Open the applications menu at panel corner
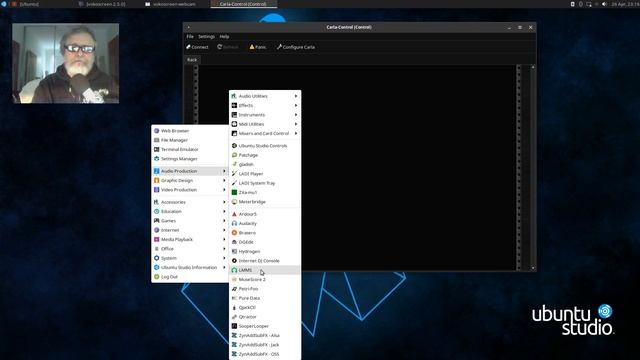This screenshot has width=640, height=360. (x=4, y=4)
